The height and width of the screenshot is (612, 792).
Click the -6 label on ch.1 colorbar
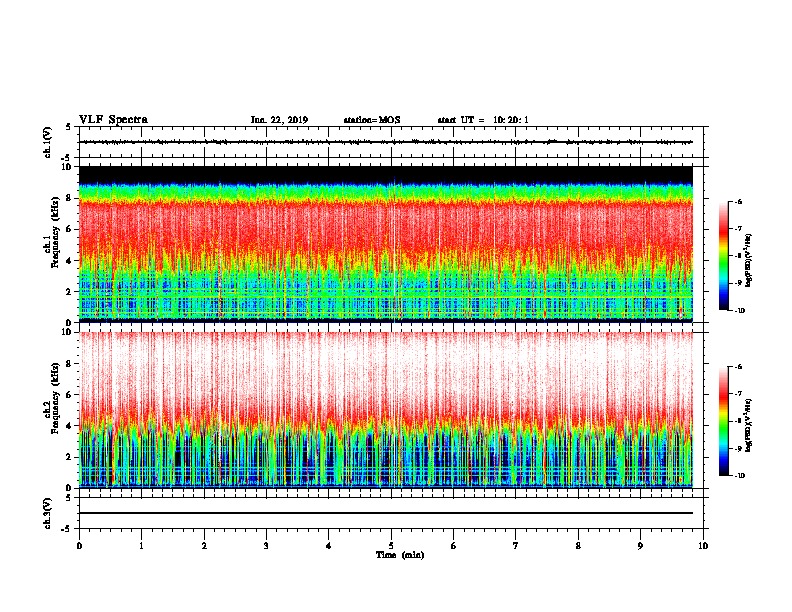pyautogui.click(x=737, y=202)
